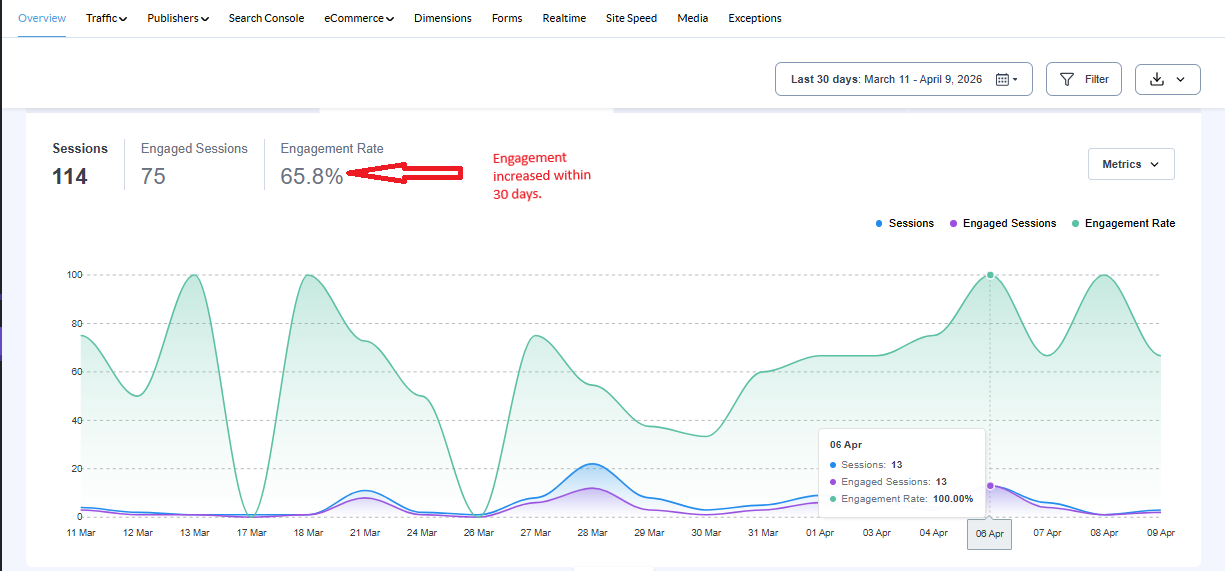Click the purple Engaged Sessions data point
This screenshot has height=571, width=1225.
click(x=990, y=485)
